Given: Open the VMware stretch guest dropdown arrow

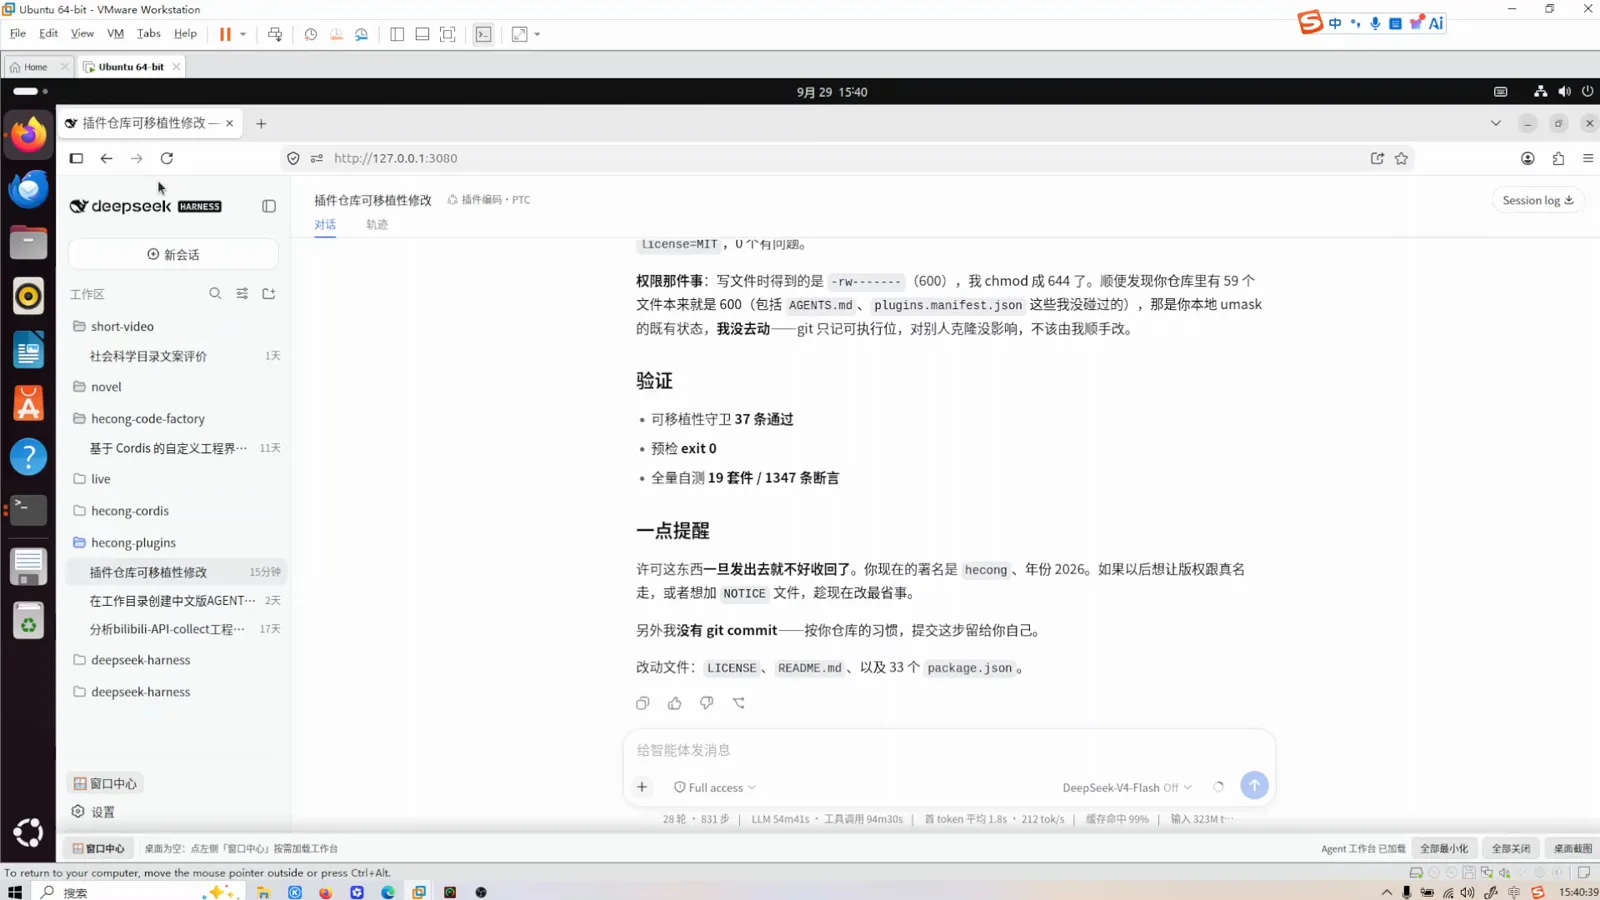Looking at the screenshot, I should coord(537,34).
